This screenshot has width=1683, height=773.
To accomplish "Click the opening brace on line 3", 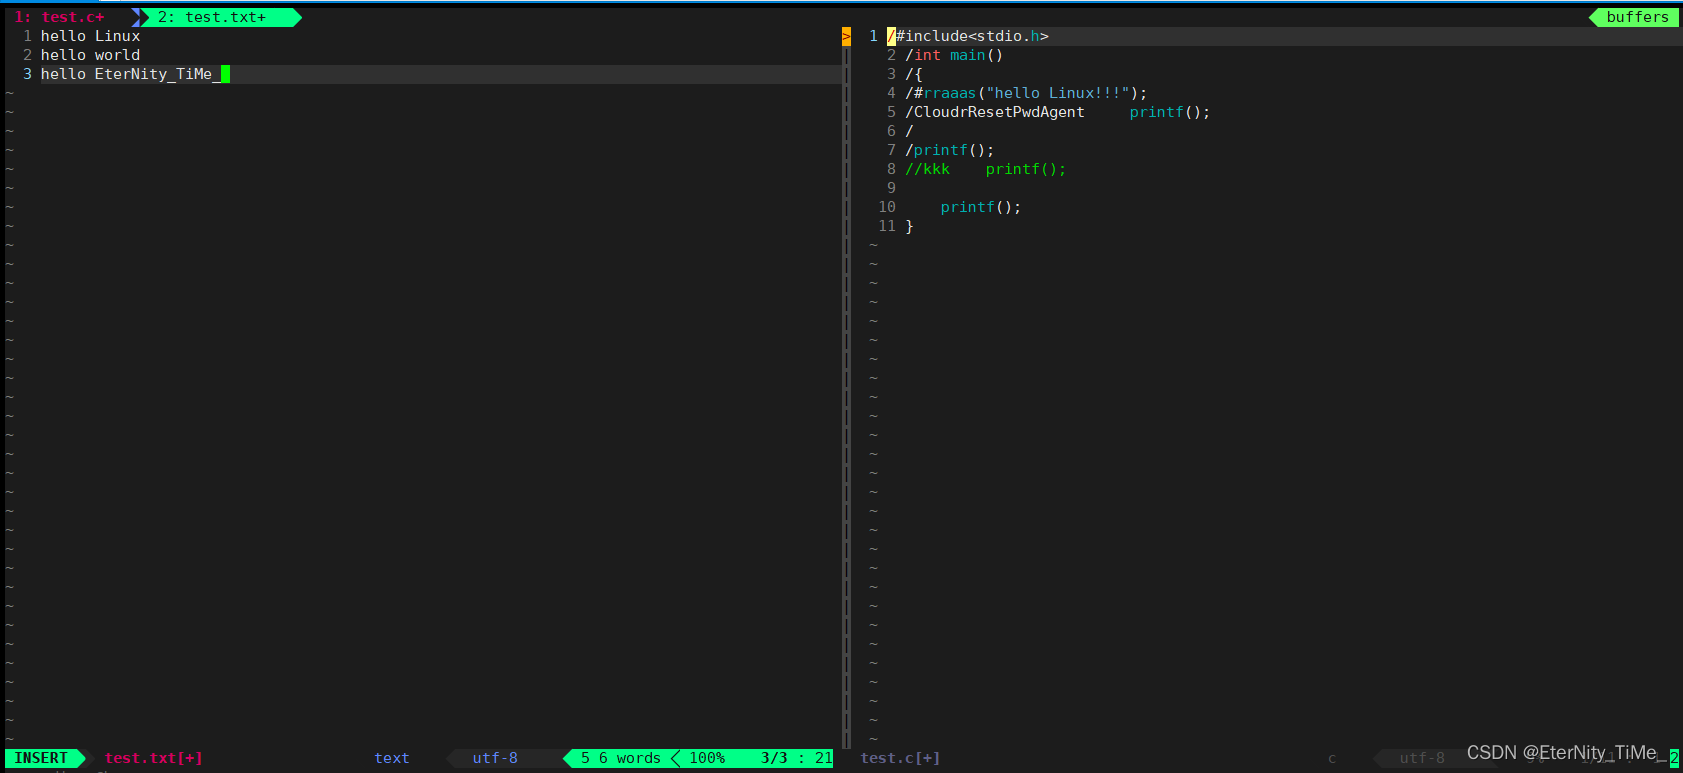I will click(x=918, y=74).
